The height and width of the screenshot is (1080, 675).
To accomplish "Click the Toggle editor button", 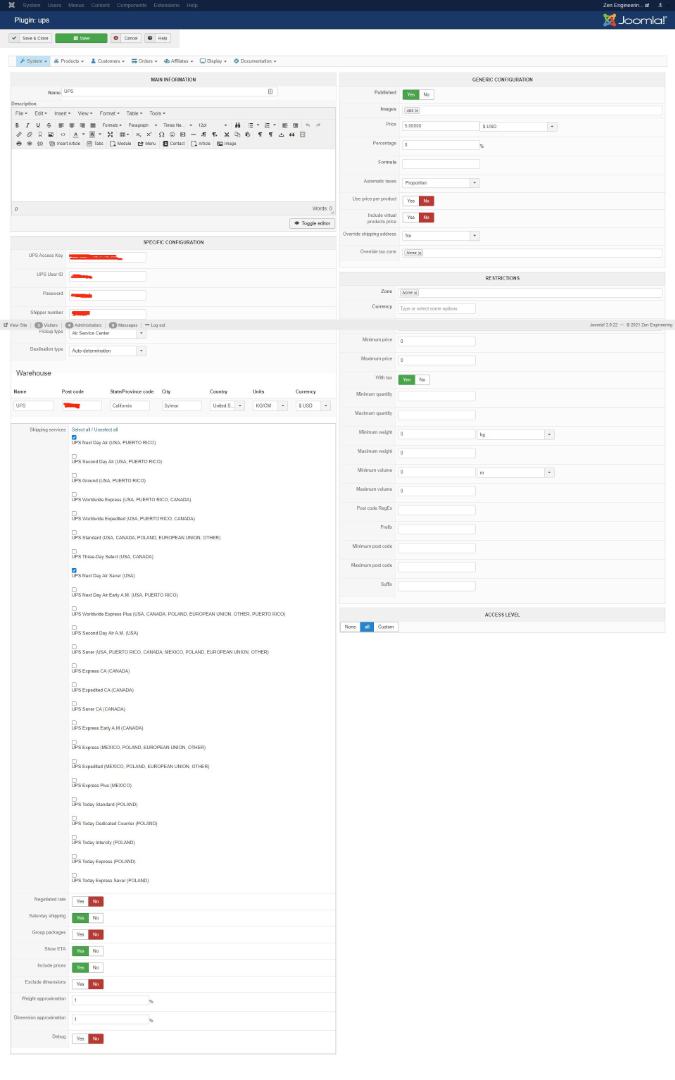I will [312, 223].
